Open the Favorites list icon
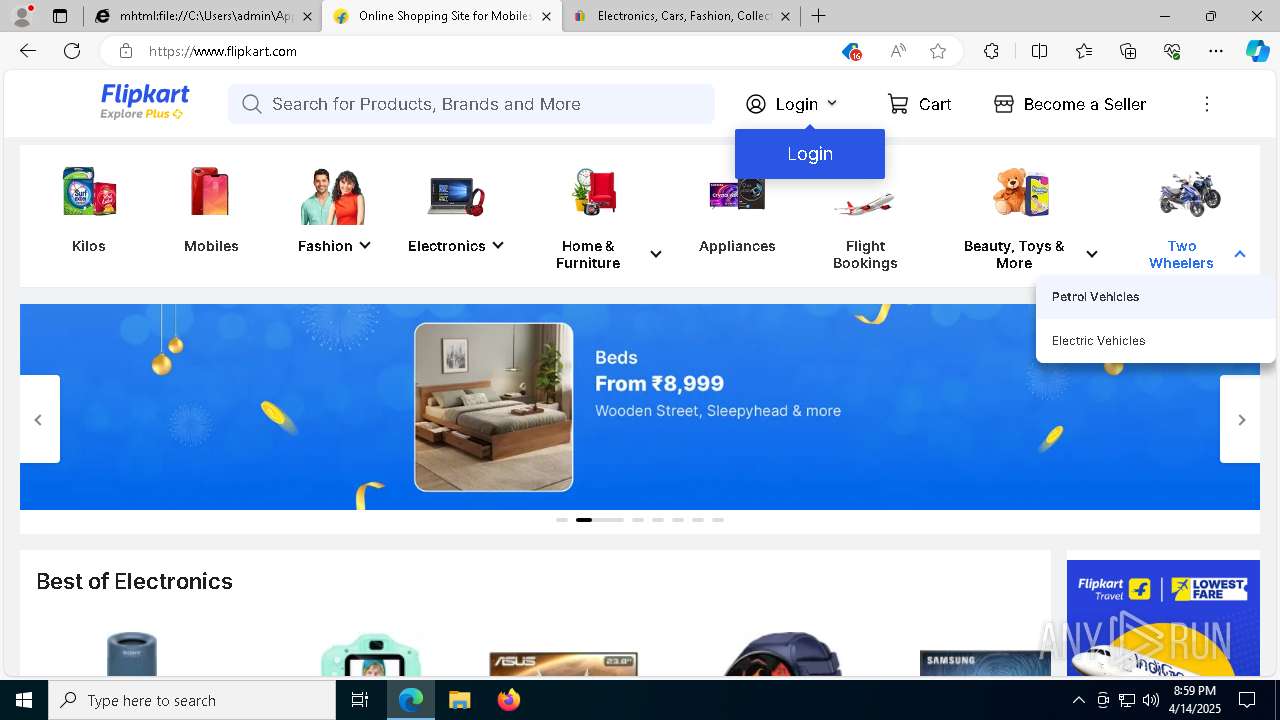Image resolution: width=1280 pixels, height=720 pixels. (1084, 51)
